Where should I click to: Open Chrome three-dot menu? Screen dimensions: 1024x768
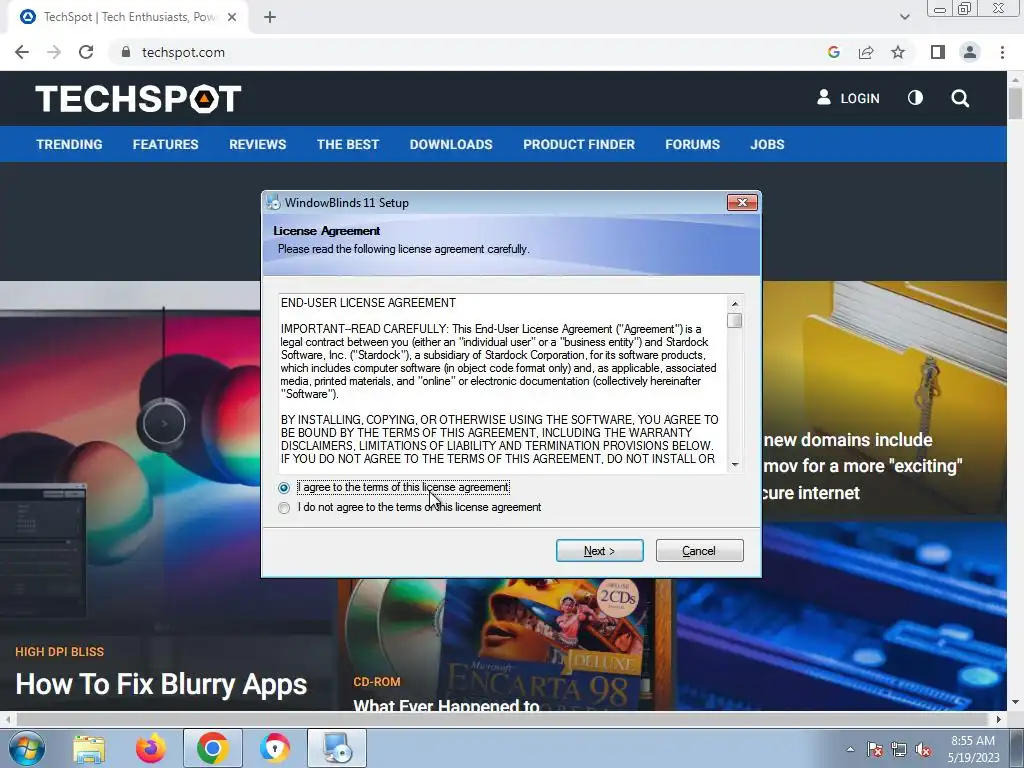[1002, 52]
